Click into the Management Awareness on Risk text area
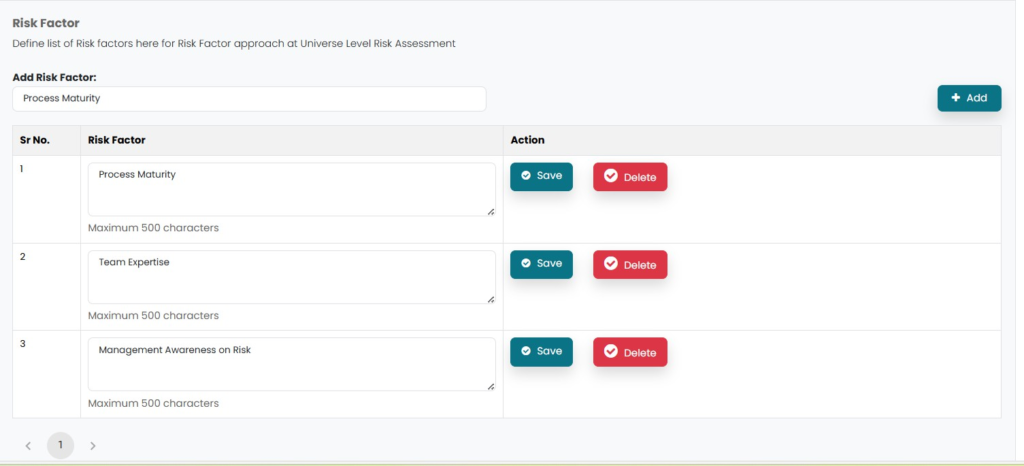The width and height of the screenshot is (1024, 466). 291,364
